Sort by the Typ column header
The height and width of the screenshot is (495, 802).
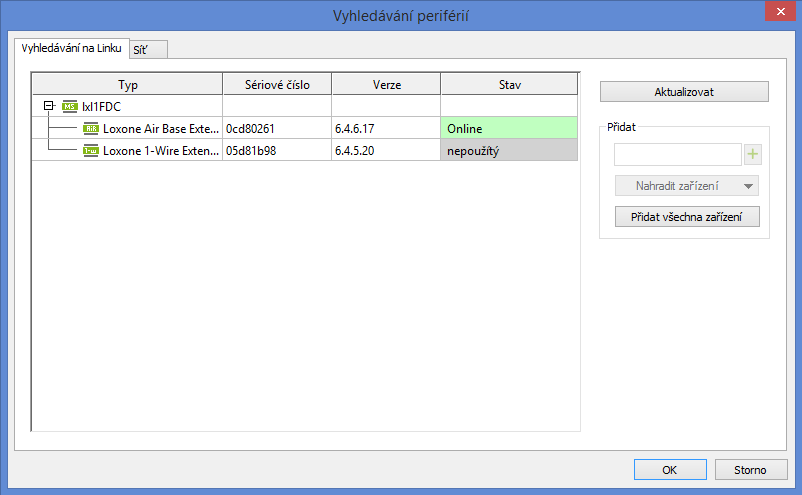click(128, 84)
